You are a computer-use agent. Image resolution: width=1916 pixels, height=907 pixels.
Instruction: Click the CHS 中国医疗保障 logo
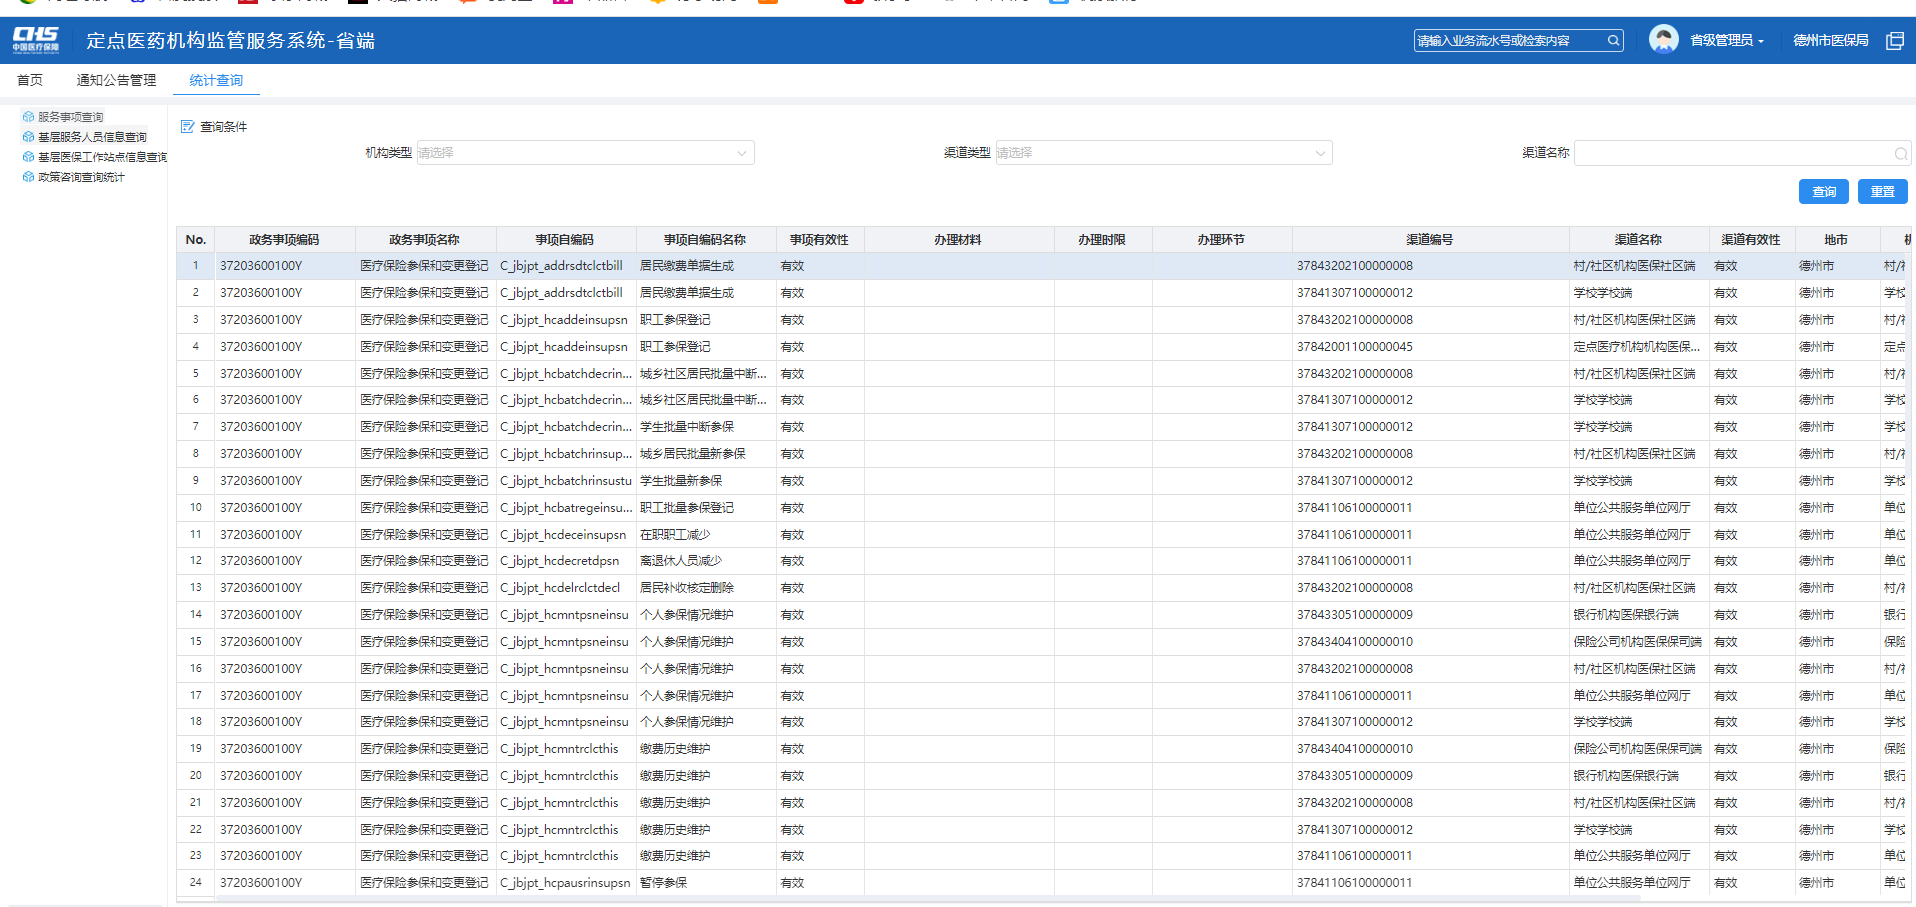36,40
